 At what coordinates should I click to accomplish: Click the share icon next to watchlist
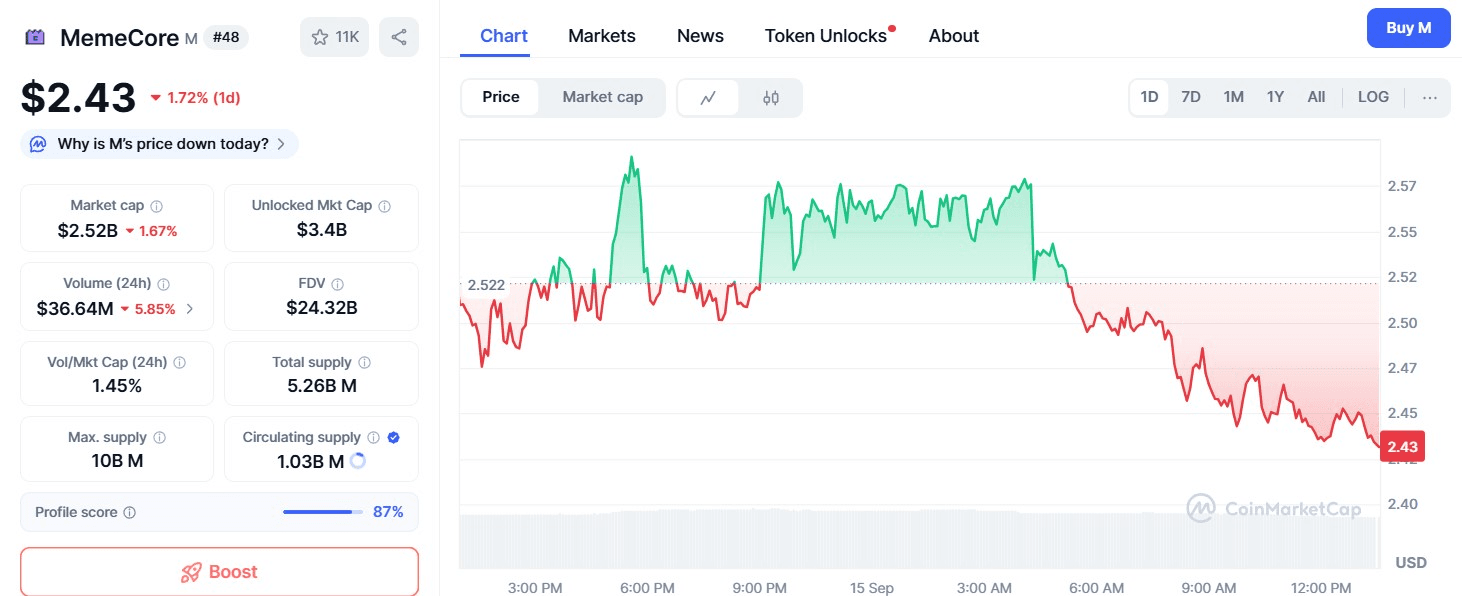399,37
